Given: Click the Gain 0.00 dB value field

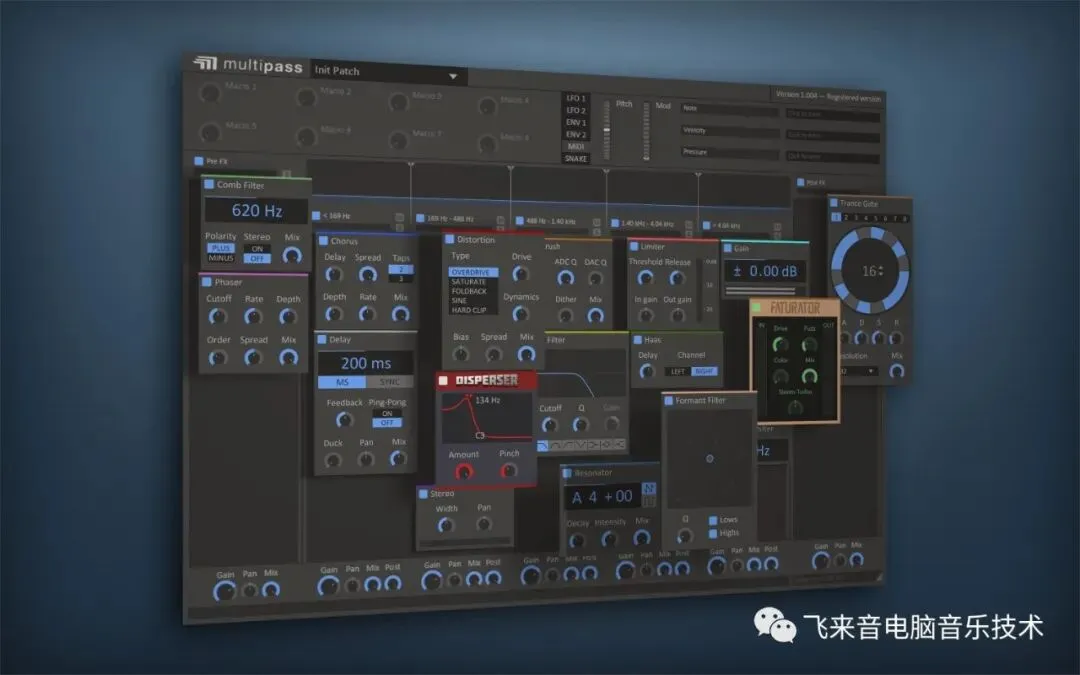Looking at the screenshot, I should coord(765,271).
